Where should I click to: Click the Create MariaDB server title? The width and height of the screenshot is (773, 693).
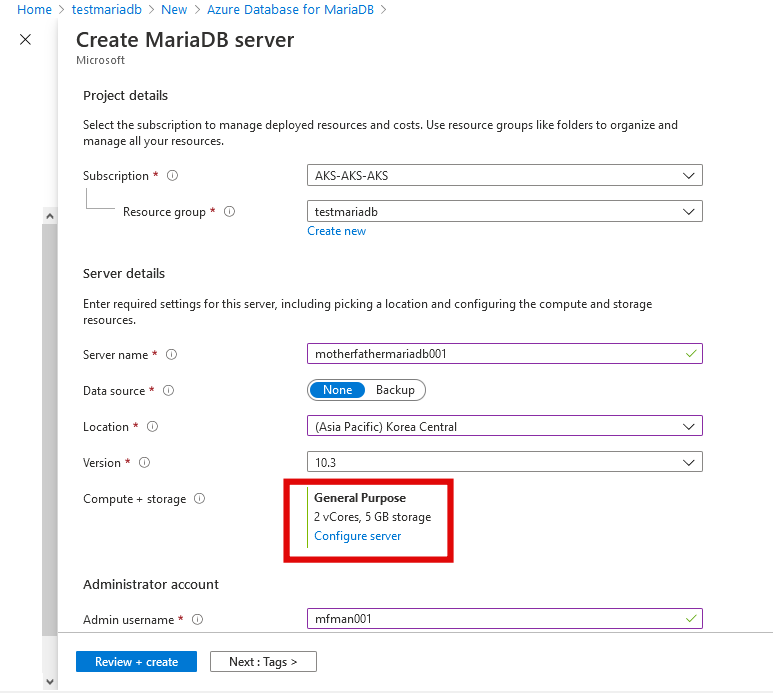[185, 40]
